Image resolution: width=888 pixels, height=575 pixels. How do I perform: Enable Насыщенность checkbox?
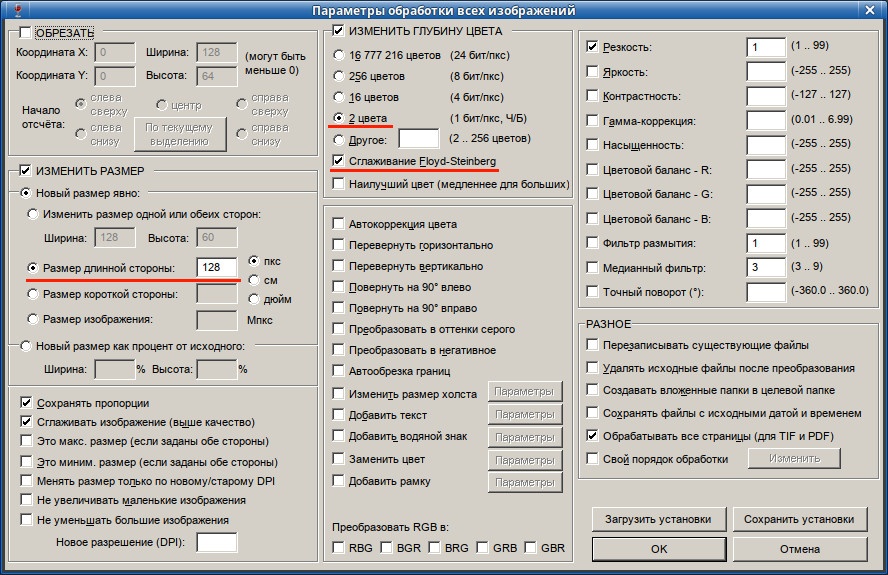point(592,144)
